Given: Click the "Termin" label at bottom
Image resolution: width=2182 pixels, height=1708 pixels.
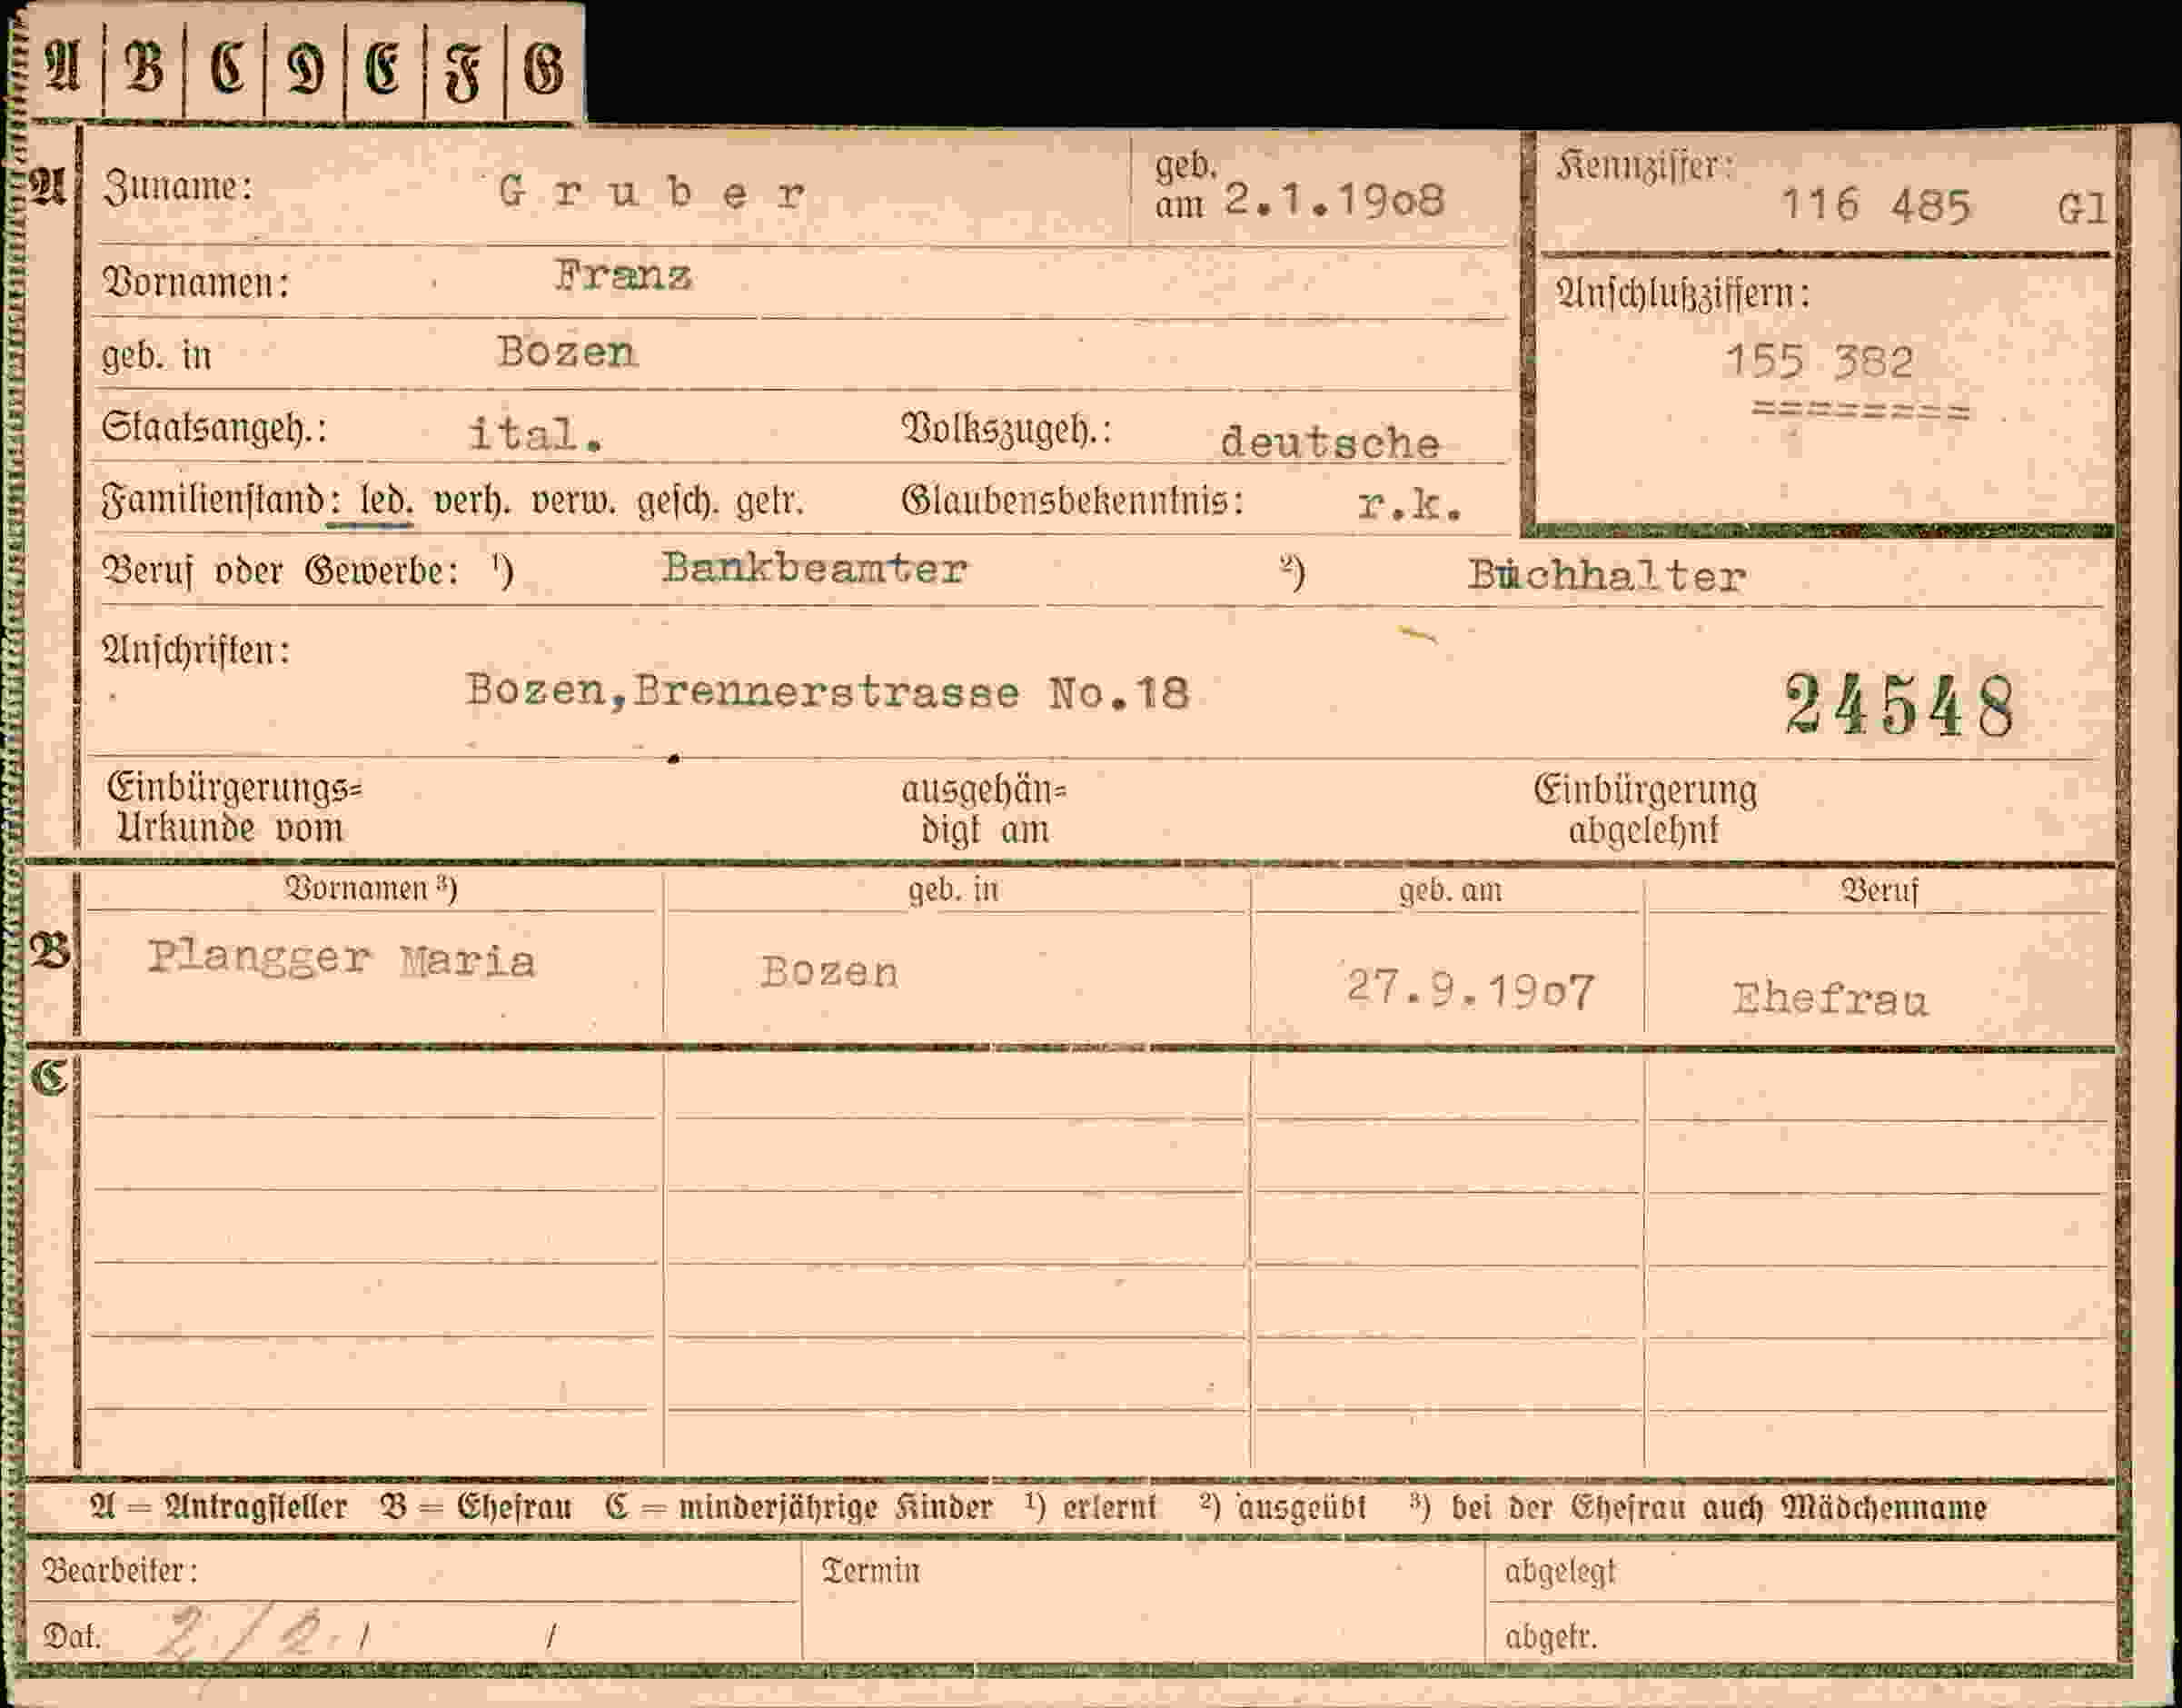Looking at the screenshot, I should (870, 1571).
